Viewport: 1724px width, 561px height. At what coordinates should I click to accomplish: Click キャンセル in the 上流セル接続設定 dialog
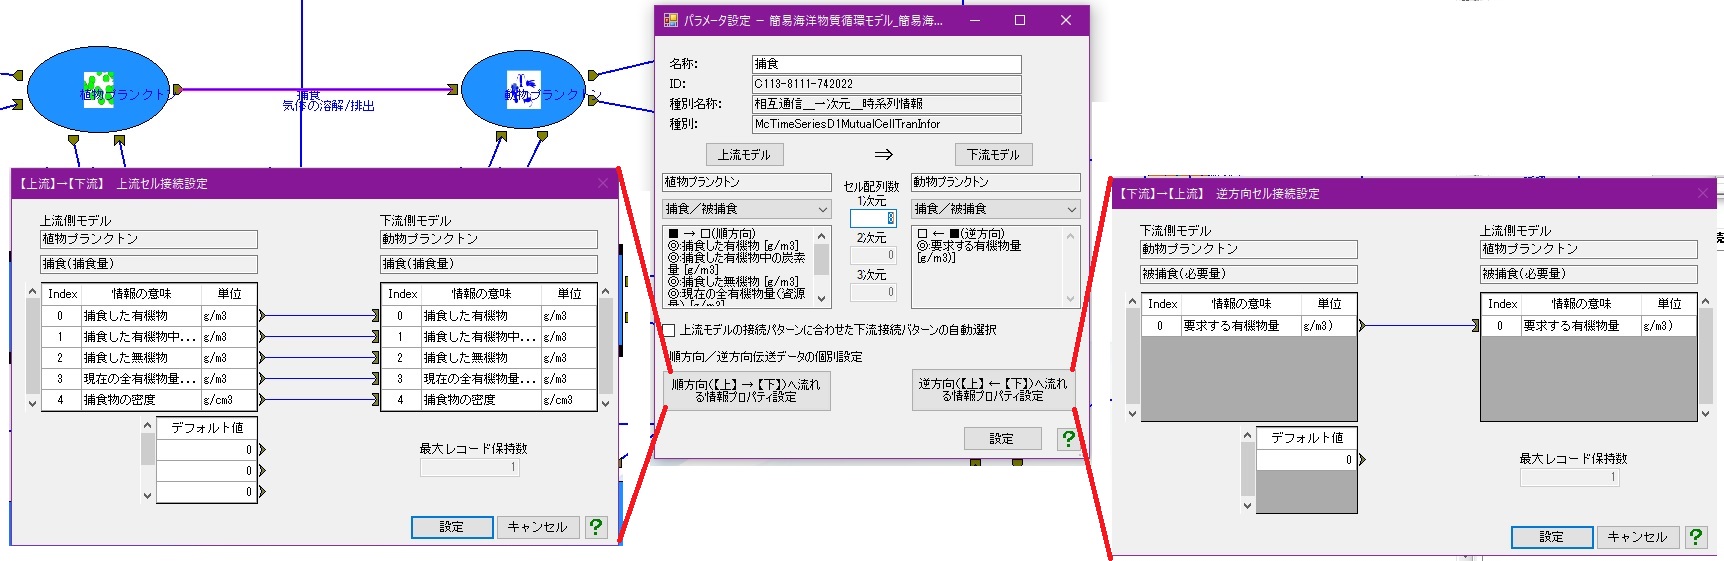tap(537, 527)
